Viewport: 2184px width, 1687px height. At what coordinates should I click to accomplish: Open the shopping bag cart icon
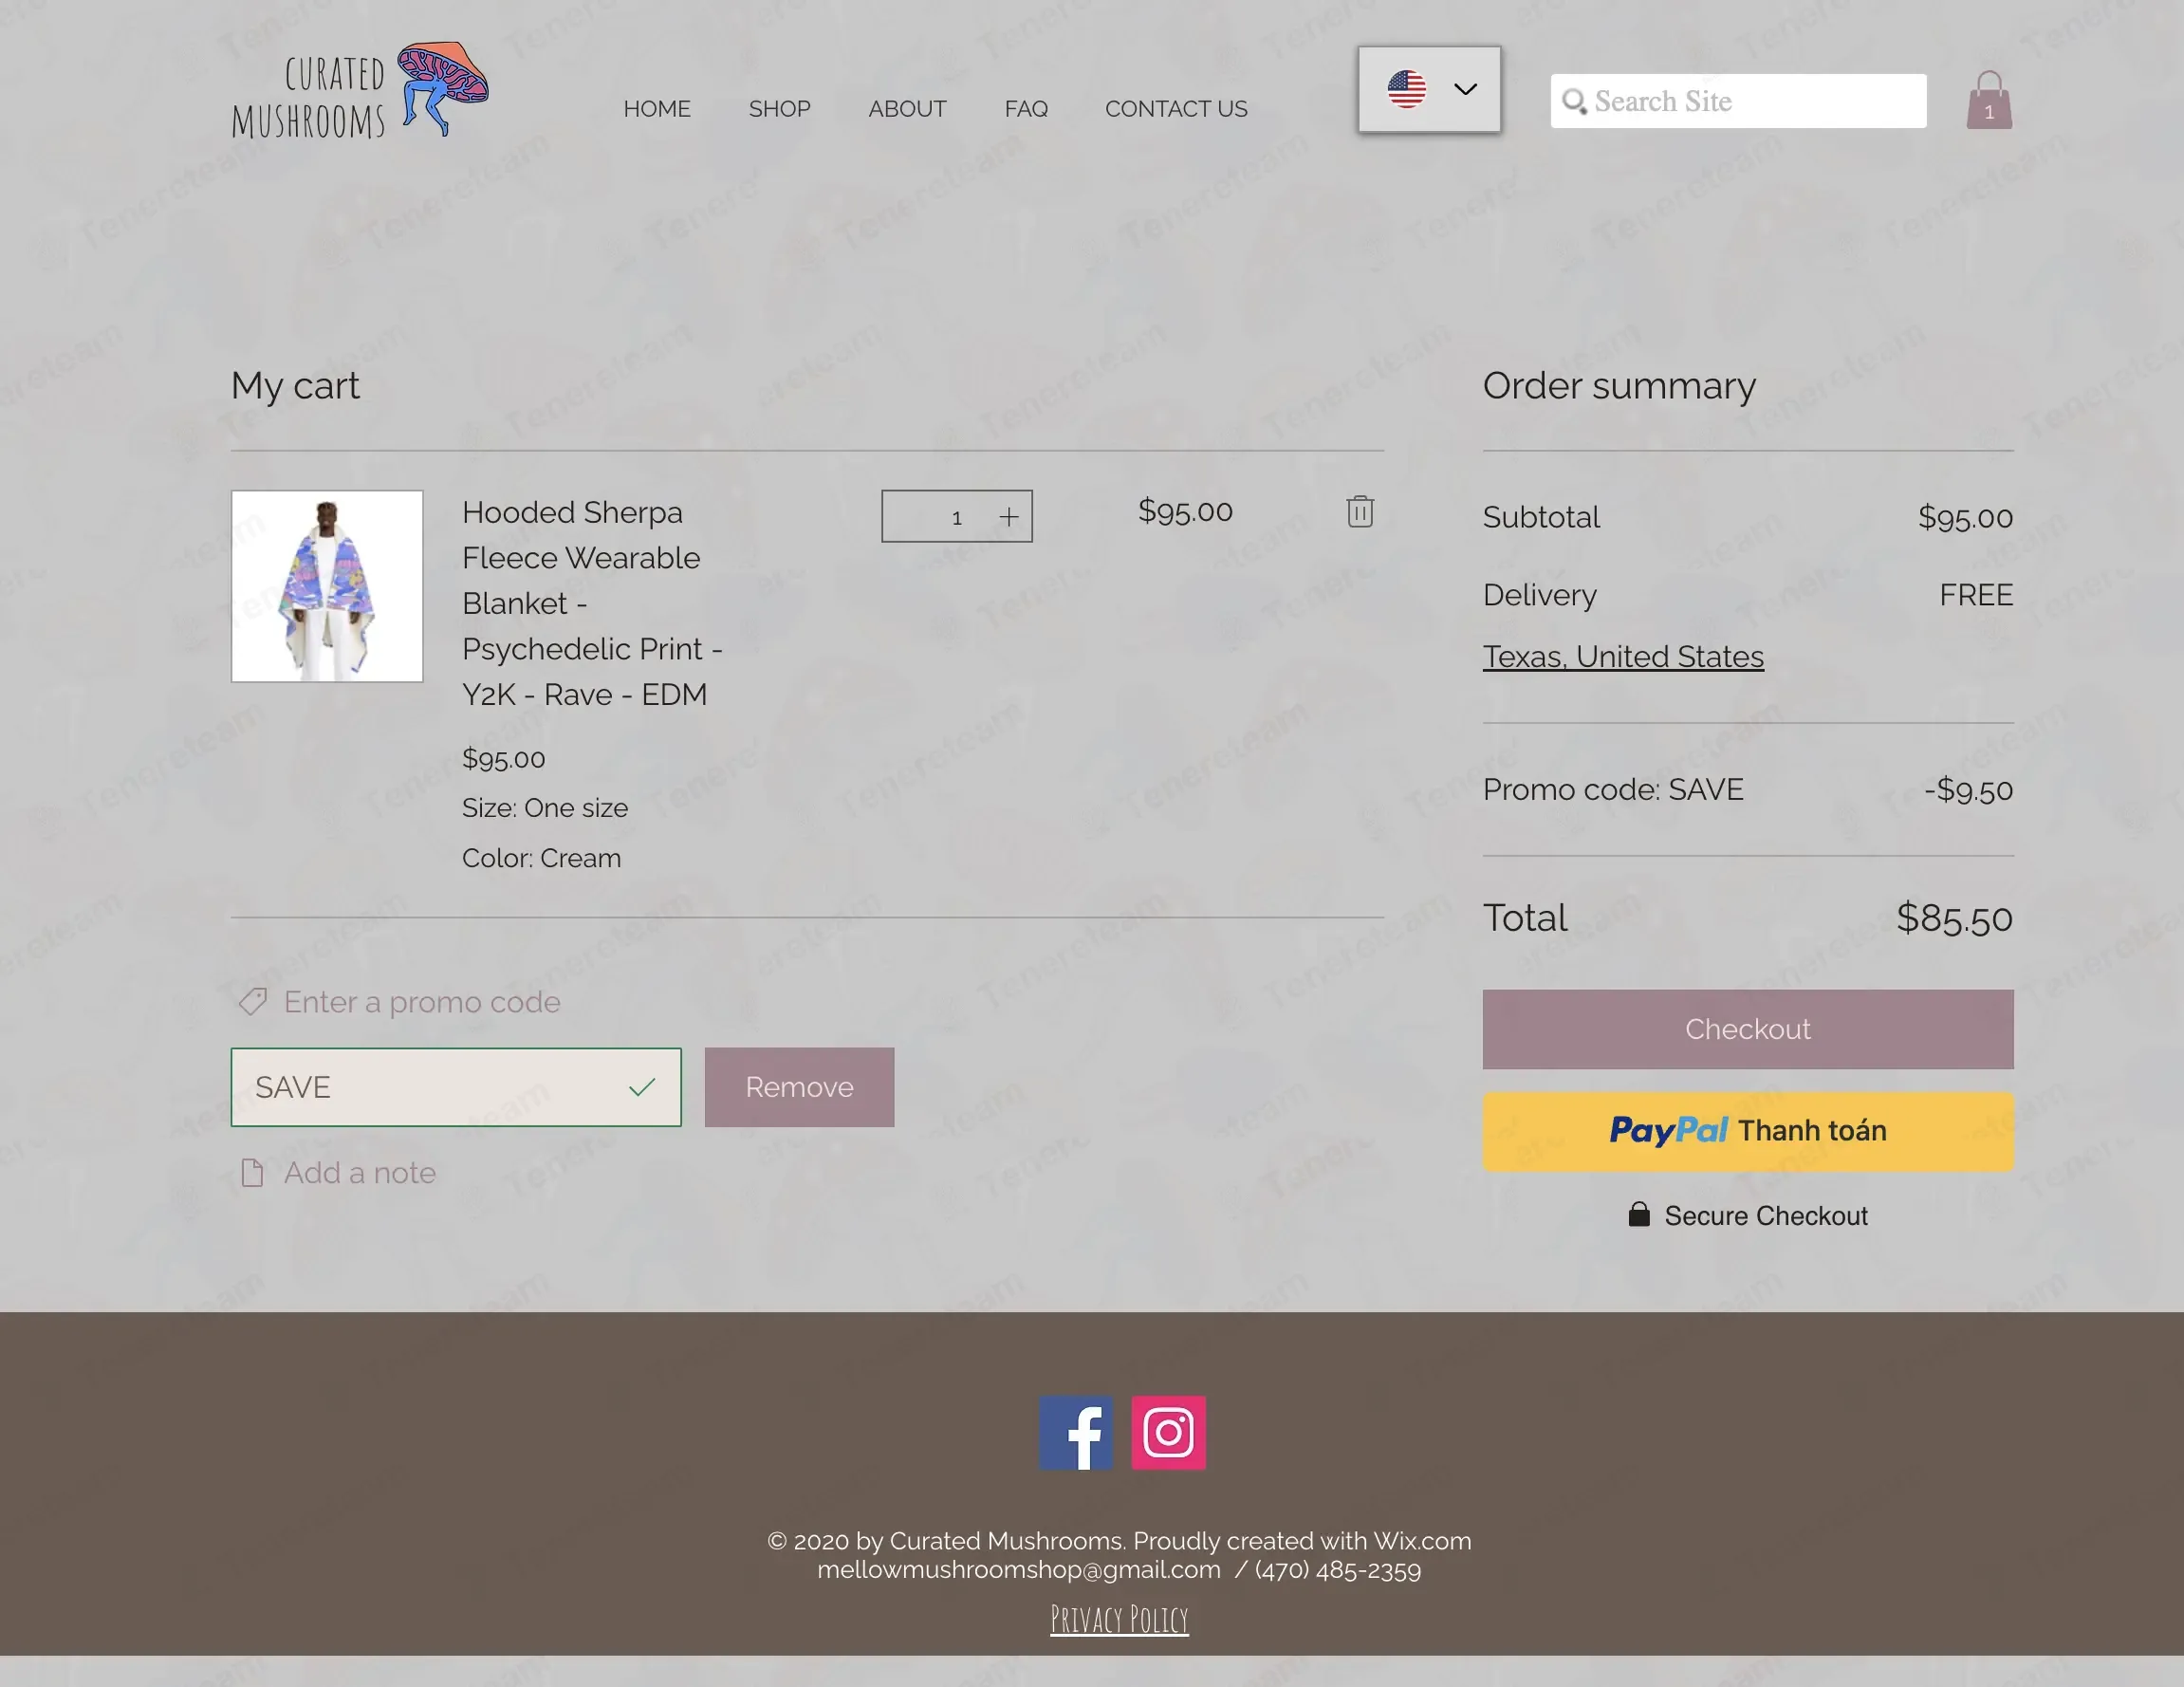1989,100
